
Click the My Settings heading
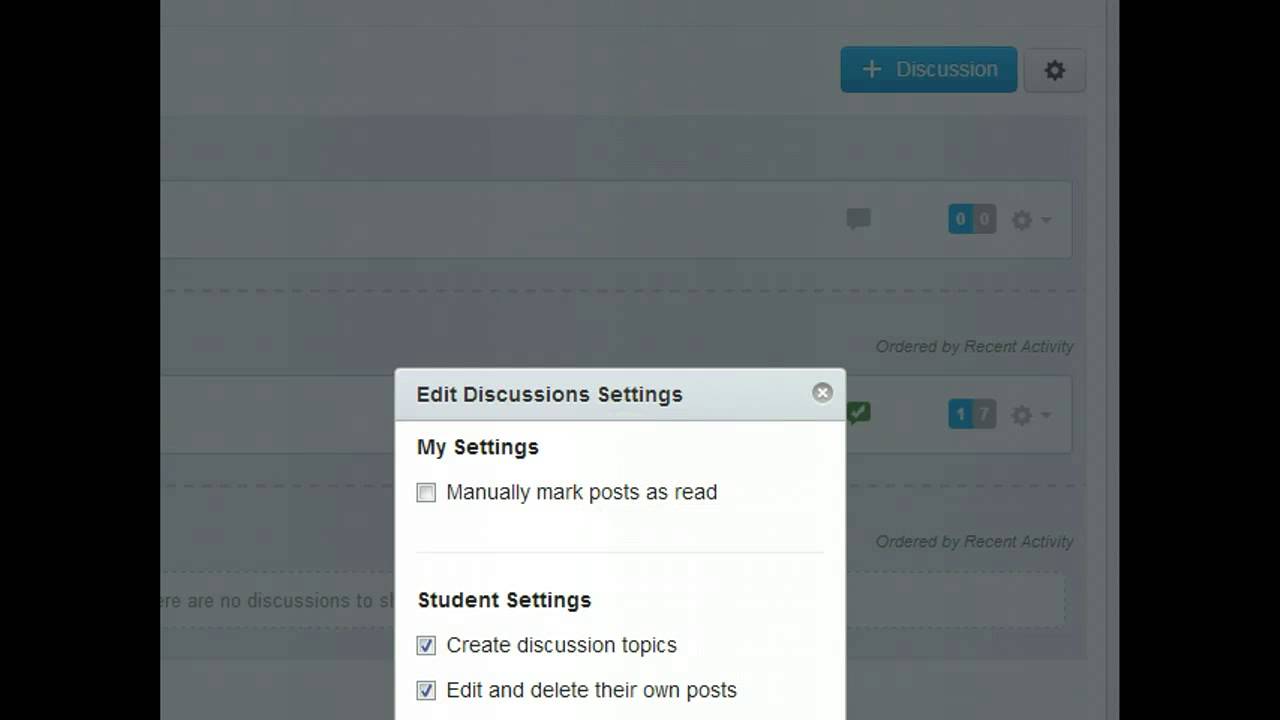(478, 447)
